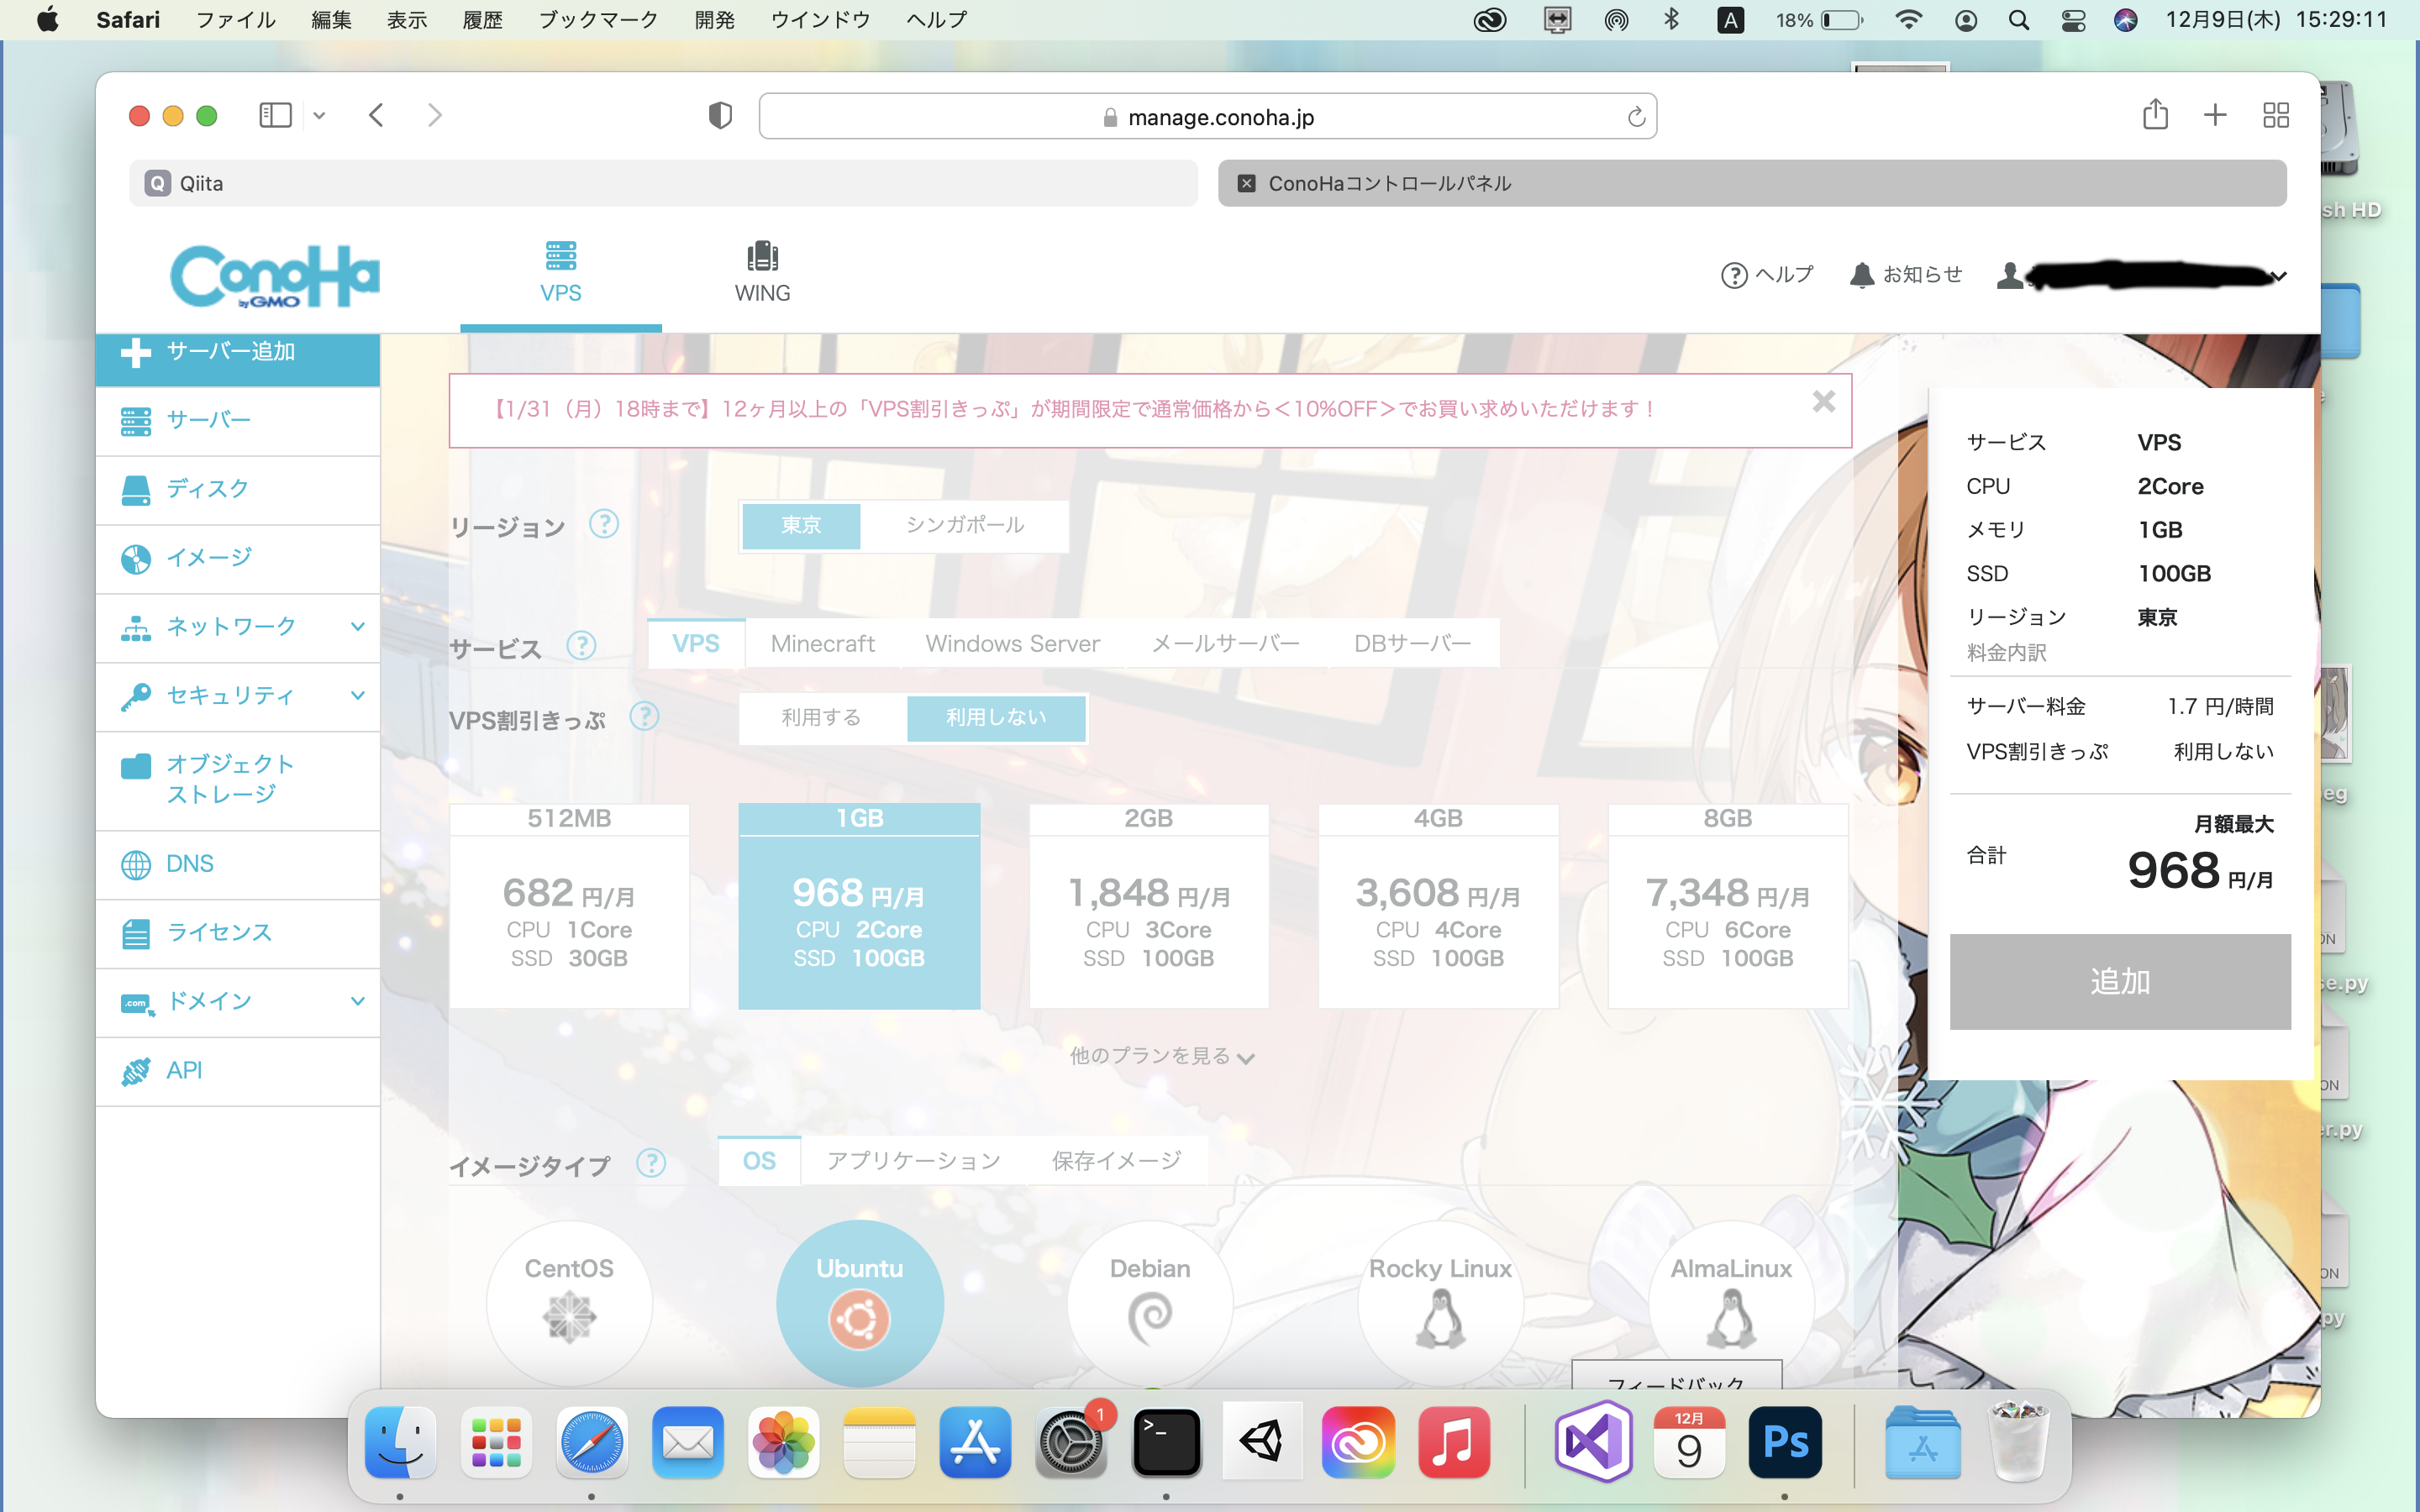Select the Rocky Linux image icon
Image resolution: width=2420 pixels, height=1512 pixels.
pos(1440,1302)
